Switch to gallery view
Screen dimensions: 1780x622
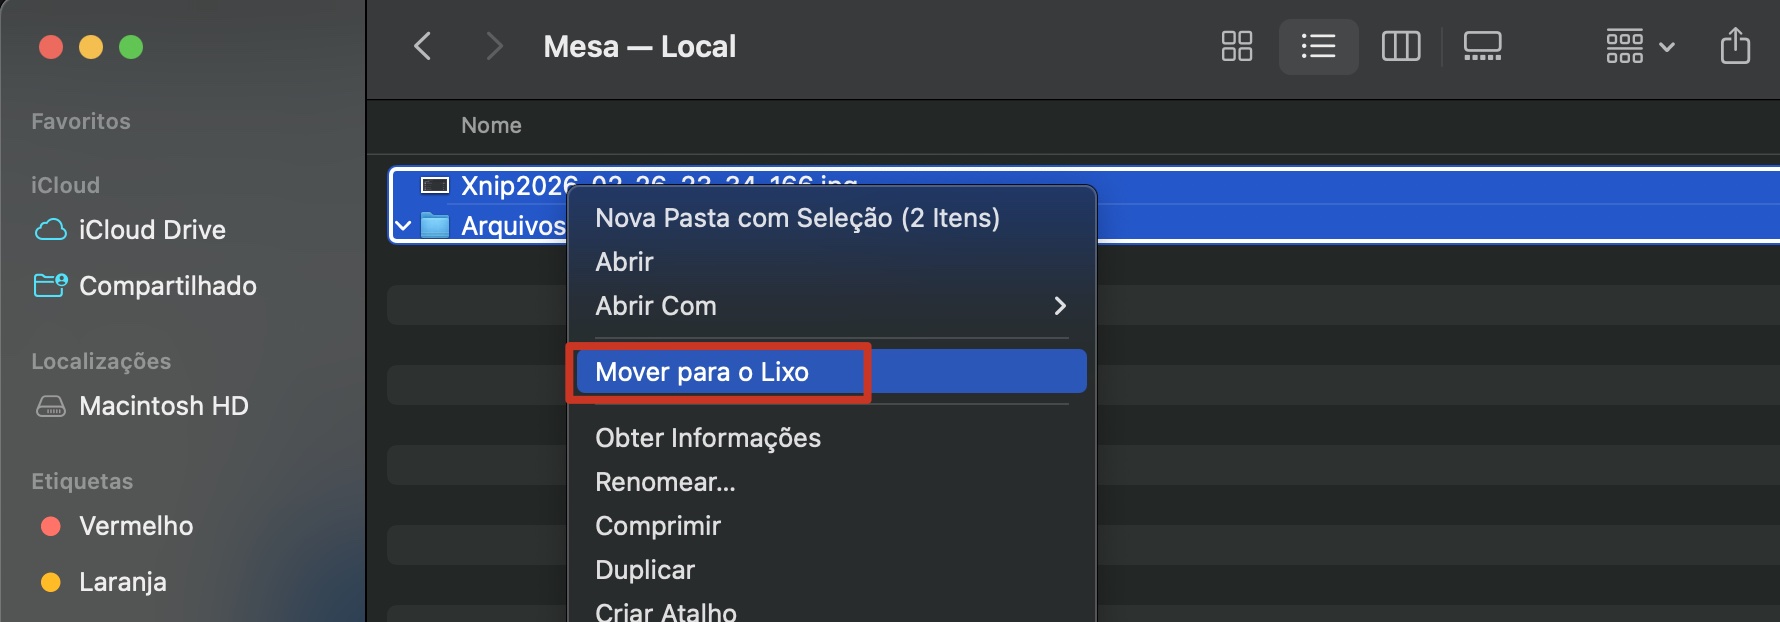[1482, 45]
